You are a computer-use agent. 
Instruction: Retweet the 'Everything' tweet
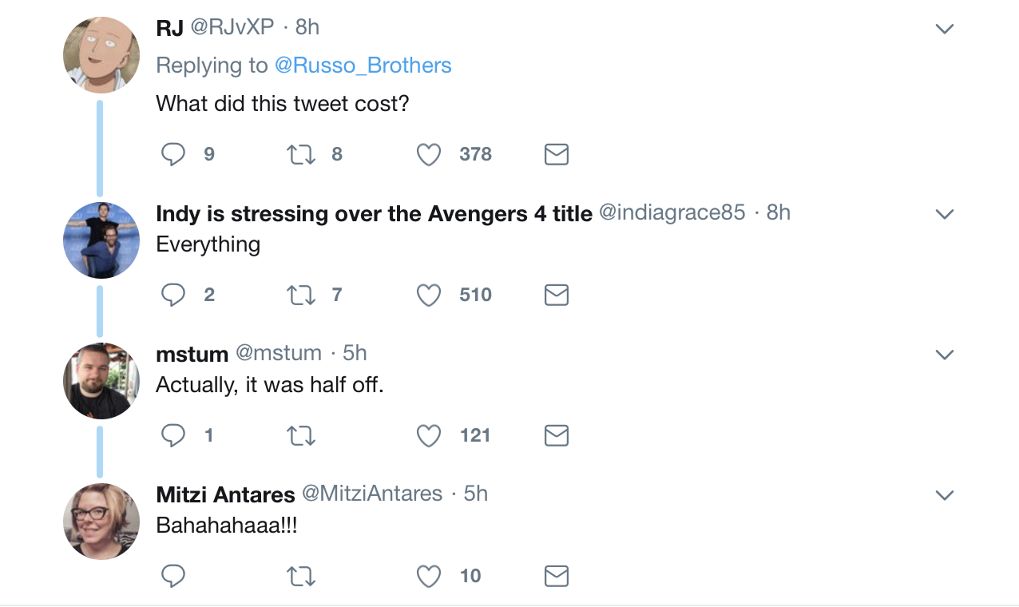(x=300, y=294)
